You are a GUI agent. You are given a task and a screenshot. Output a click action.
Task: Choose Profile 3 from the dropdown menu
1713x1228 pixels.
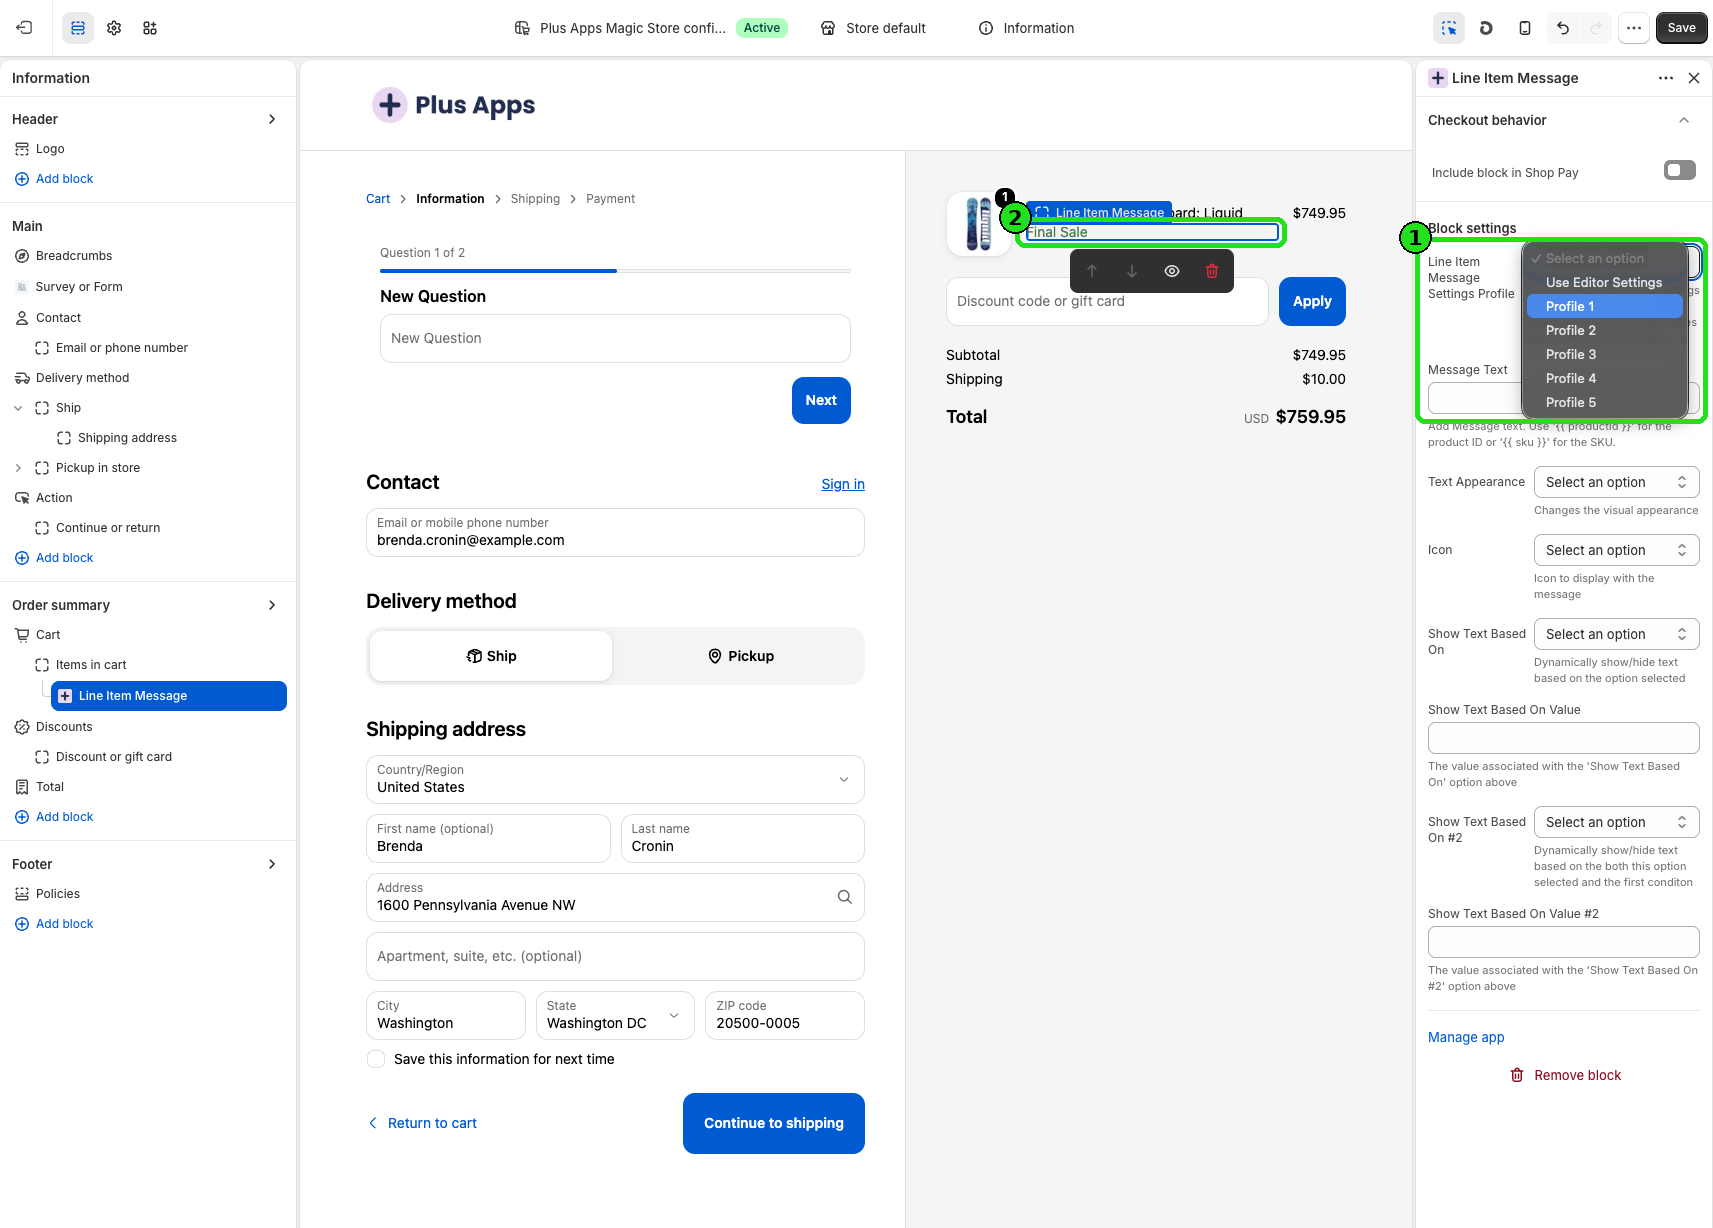[x=1605, y=354]
